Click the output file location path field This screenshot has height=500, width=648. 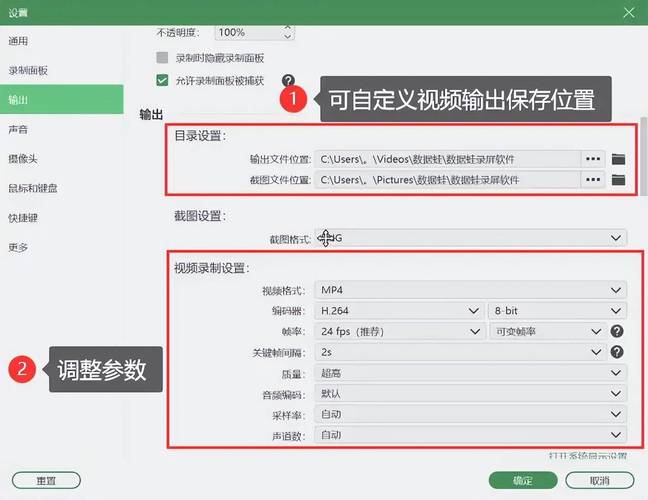[x=448, y=159]
